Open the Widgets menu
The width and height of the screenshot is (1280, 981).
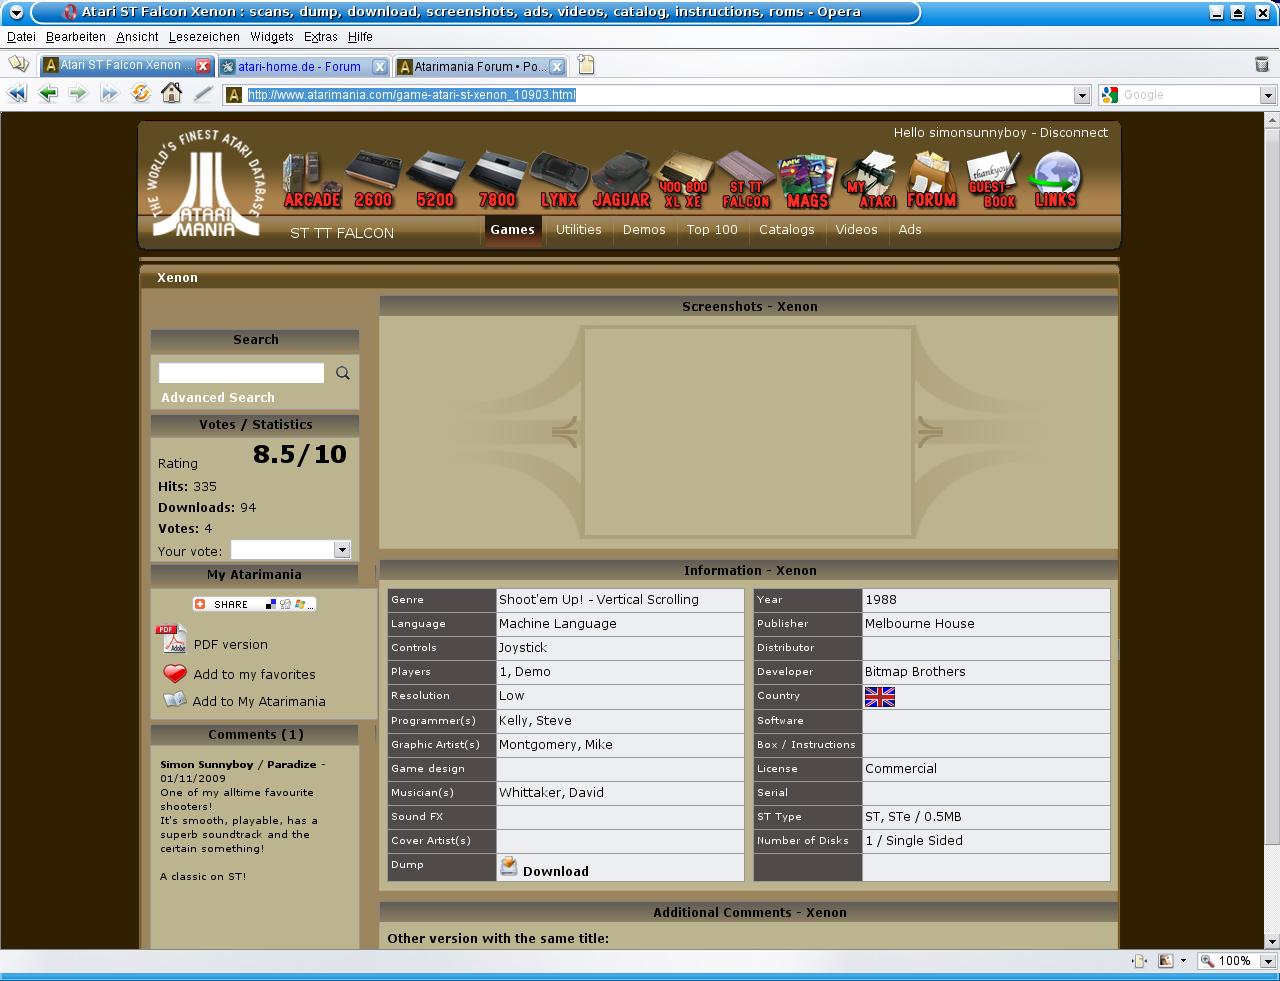click(272, 37)
